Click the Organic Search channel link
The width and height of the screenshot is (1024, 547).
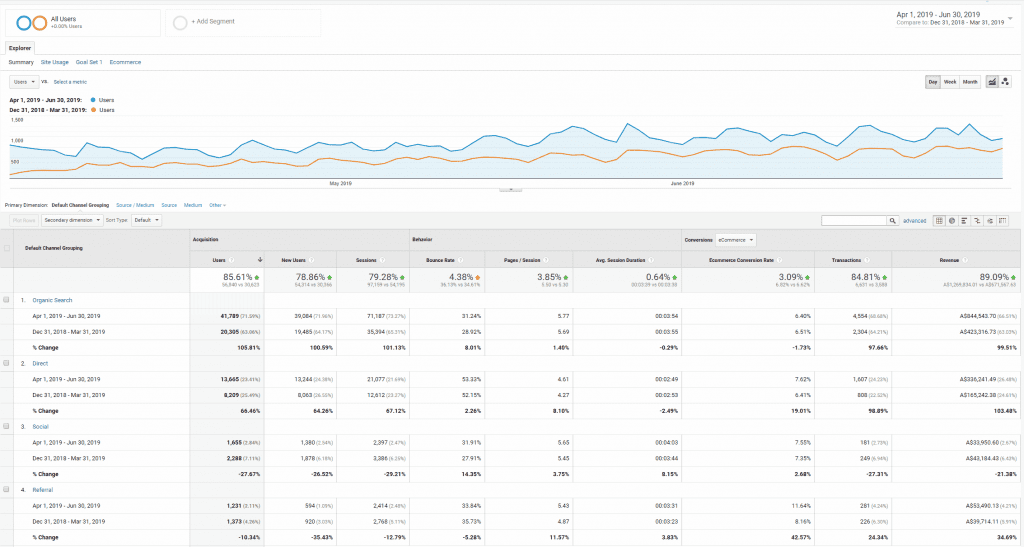click(x=52, y=299)
